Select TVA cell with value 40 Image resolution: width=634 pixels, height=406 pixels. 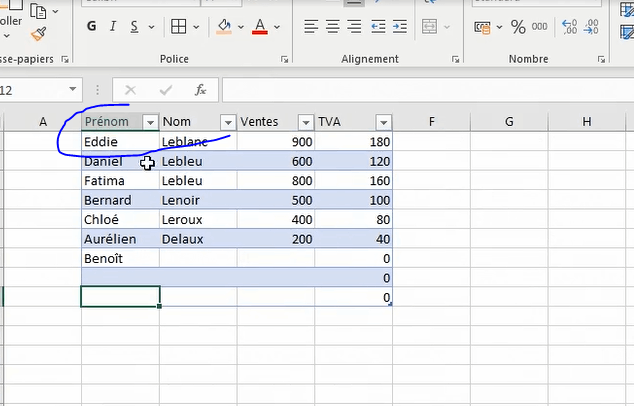(353, 239)
